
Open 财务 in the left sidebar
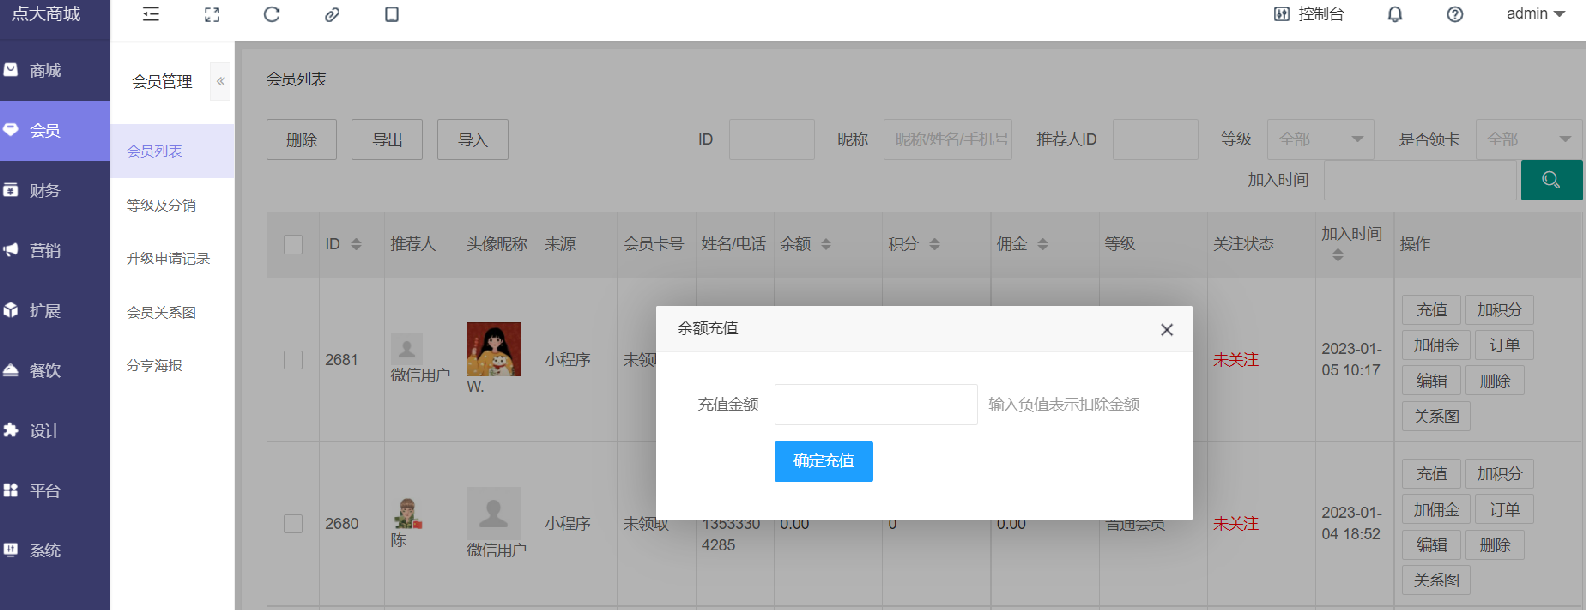tap(45, 190)
